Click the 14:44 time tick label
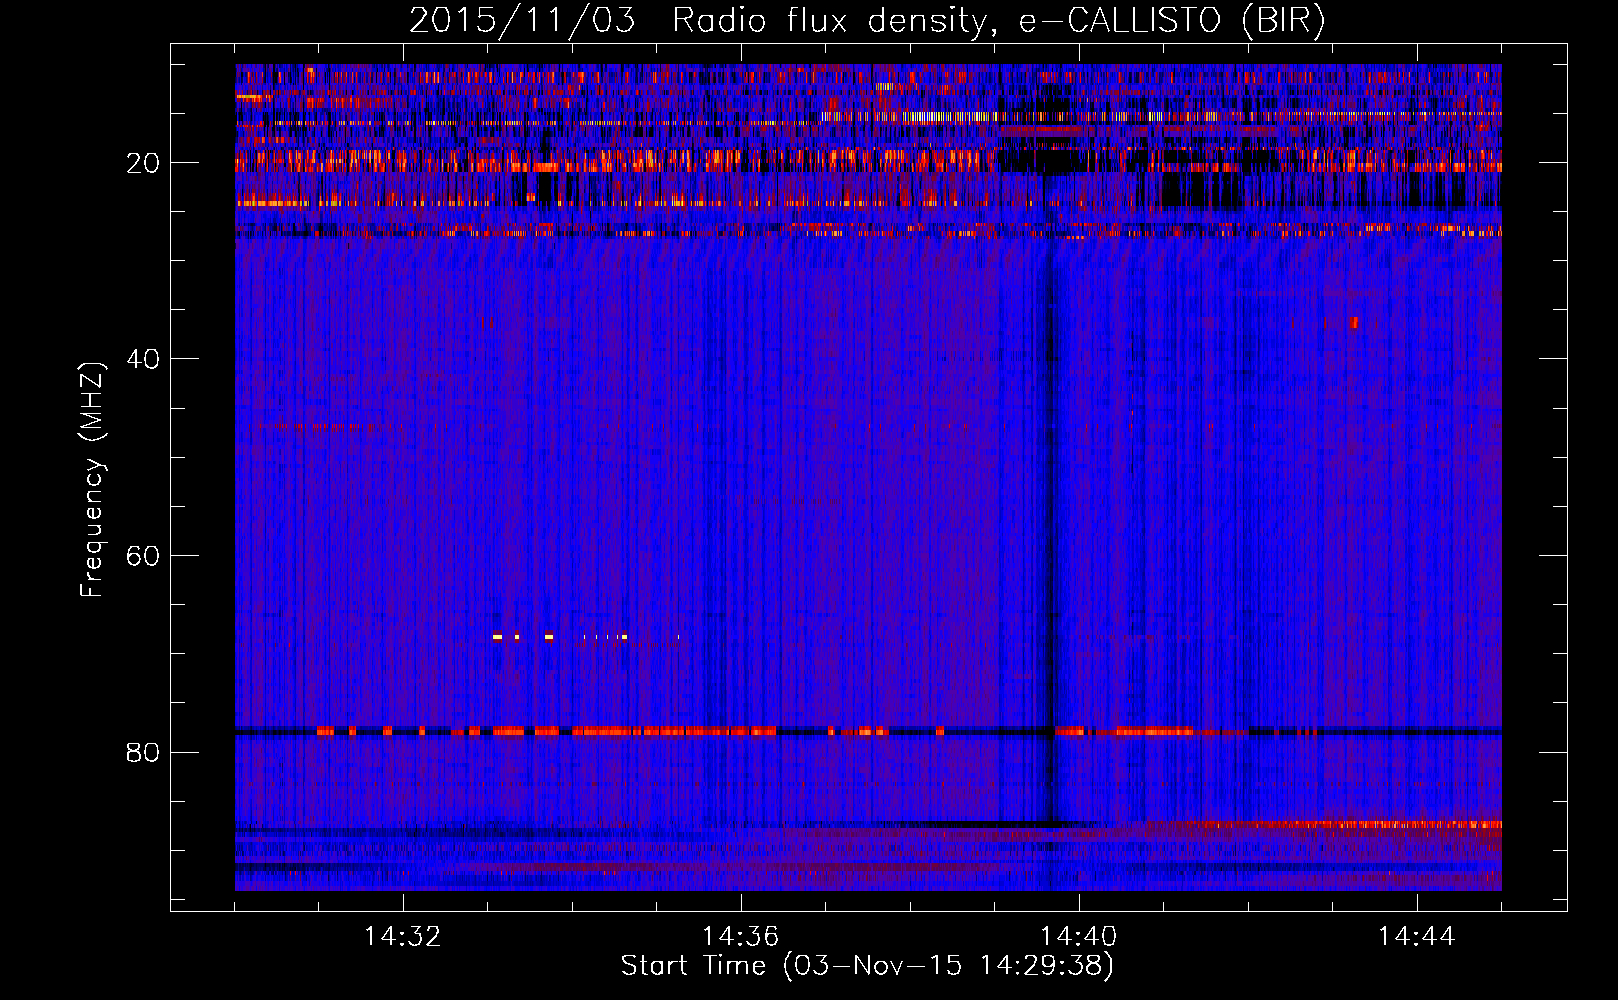 pyautogui.click(x=1417, y=937)
